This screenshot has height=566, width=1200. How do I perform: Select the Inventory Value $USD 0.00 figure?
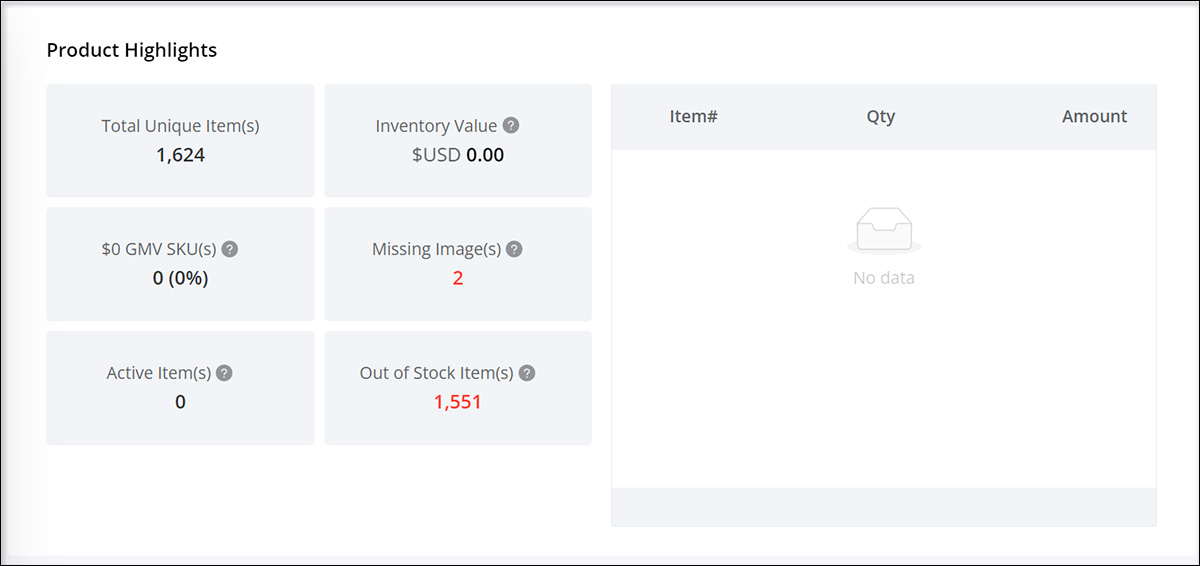(458, 155)
